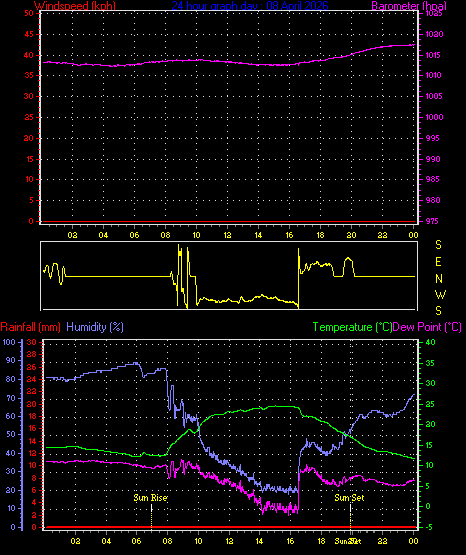Viewport: 466px width, 555px height.
Task: Click the 'E' wind direction label
Action: (438, 262)
